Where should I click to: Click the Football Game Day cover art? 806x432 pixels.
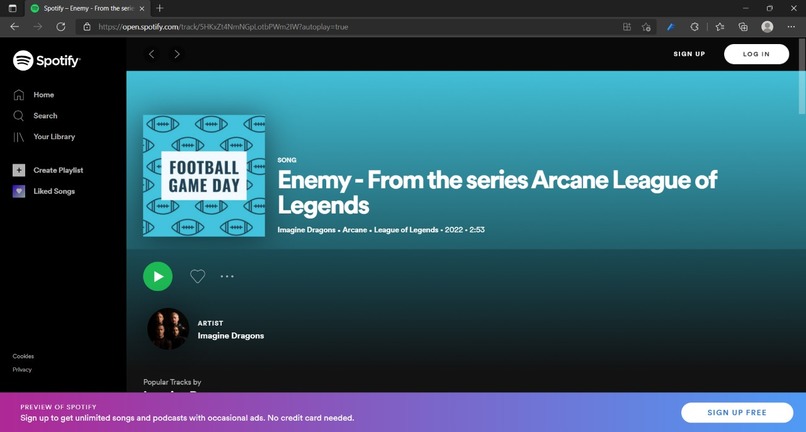coord(204,176)
